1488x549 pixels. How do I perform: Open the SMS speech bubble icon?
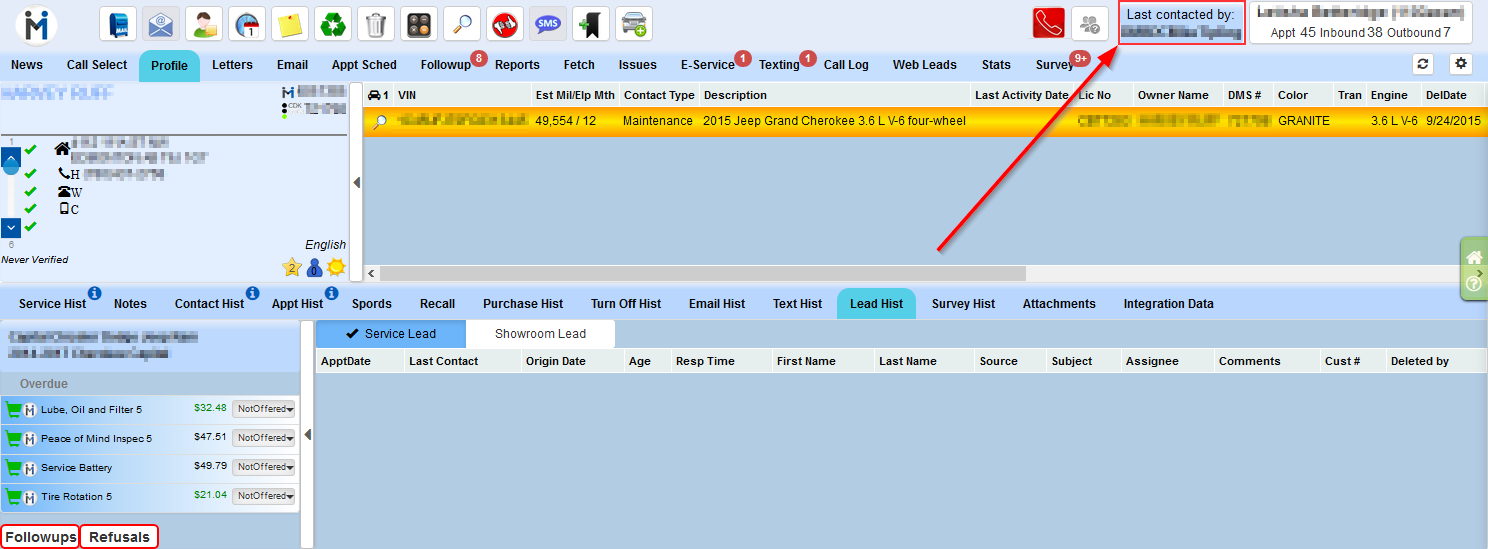[548, 23]
